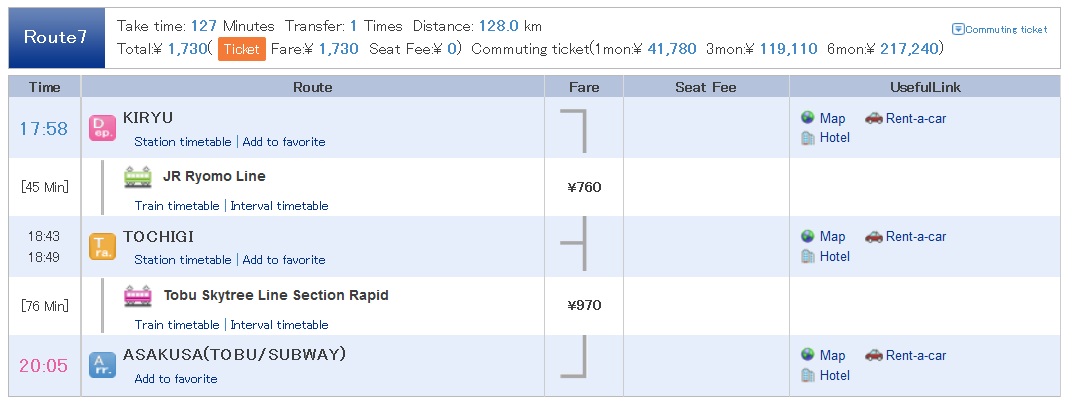Click the Route7 header label
This screenshot has height=404, width=1080.
click(x=56, y=37)
